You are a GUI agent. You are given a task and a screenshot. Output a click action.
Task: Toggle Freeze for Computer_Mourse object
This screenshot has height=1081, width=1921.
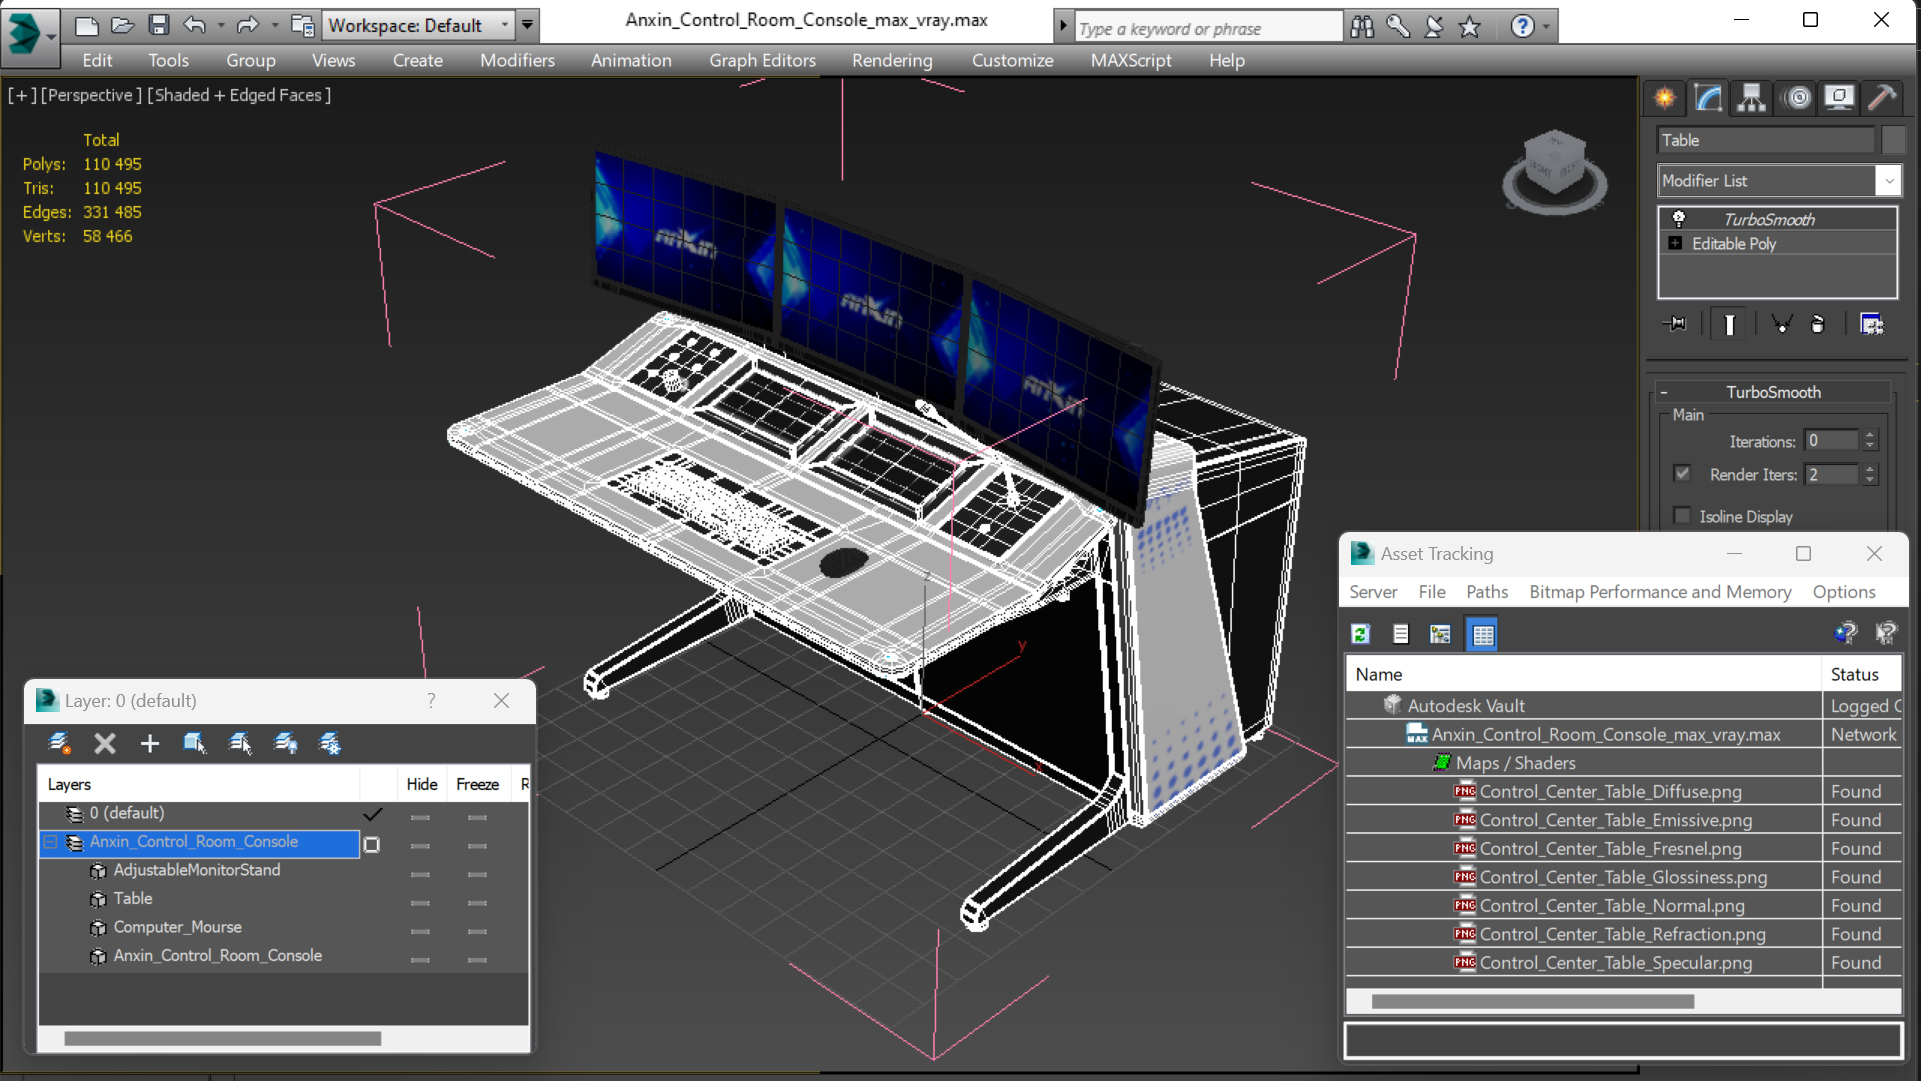477,931
